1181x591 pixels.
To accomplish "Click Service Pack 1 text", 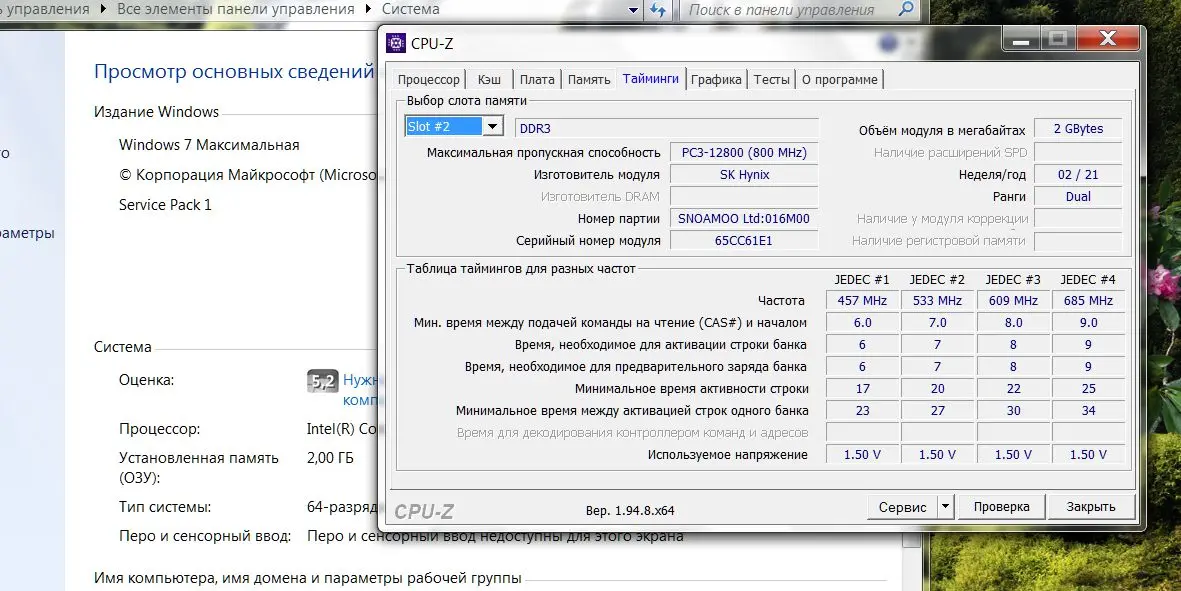I will (165, 205).
